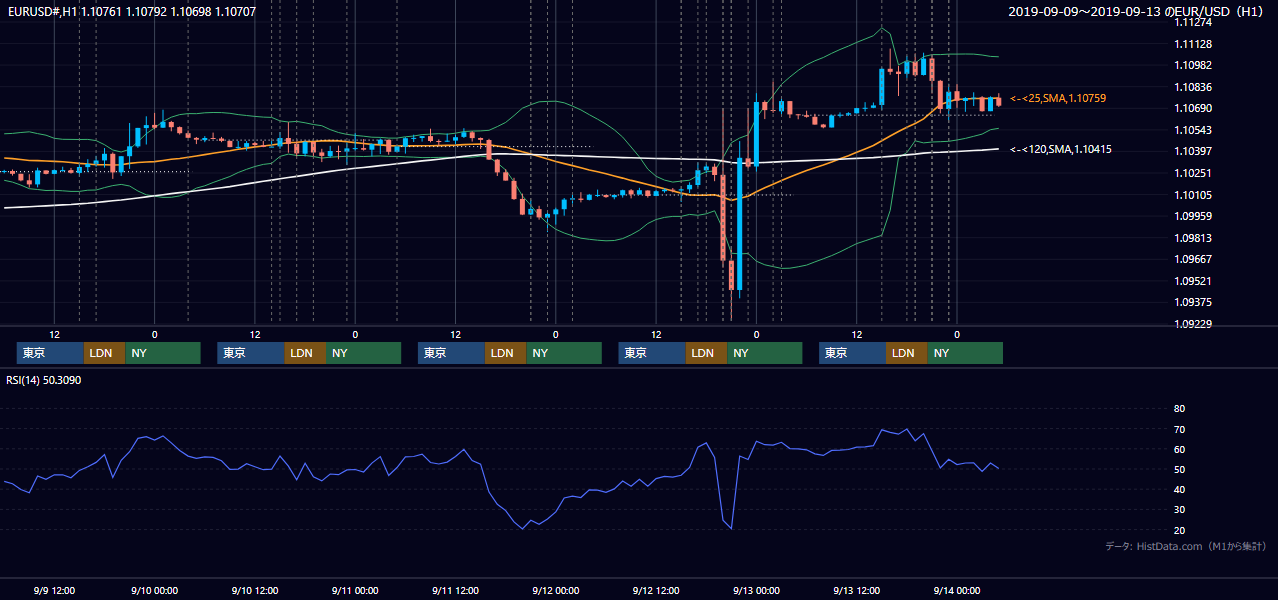Click RSI scale level 30

pyautogui.click(x=1179, y=510)
